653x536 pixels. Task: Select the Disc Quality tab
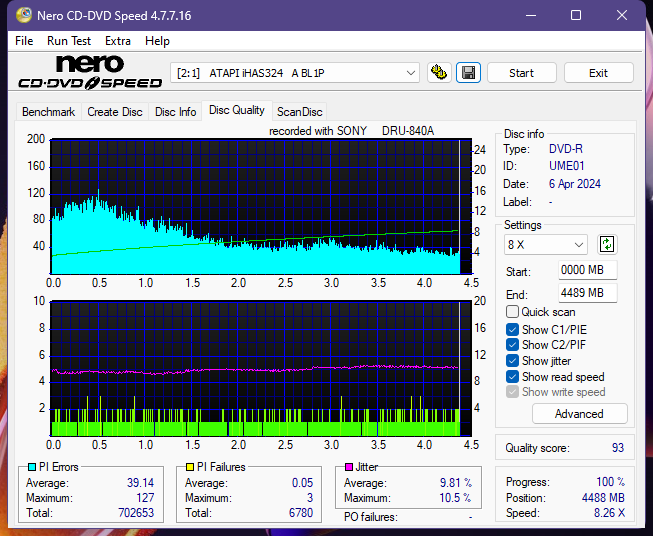pyautogui.click(x=237, y=110)
